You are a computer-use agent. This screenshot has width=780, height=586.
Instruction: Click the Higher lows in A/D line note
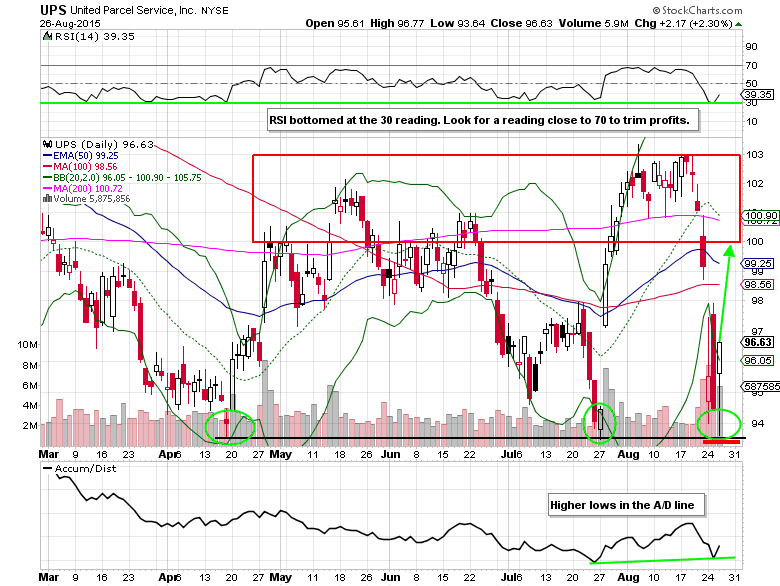(x=627, y=505)
